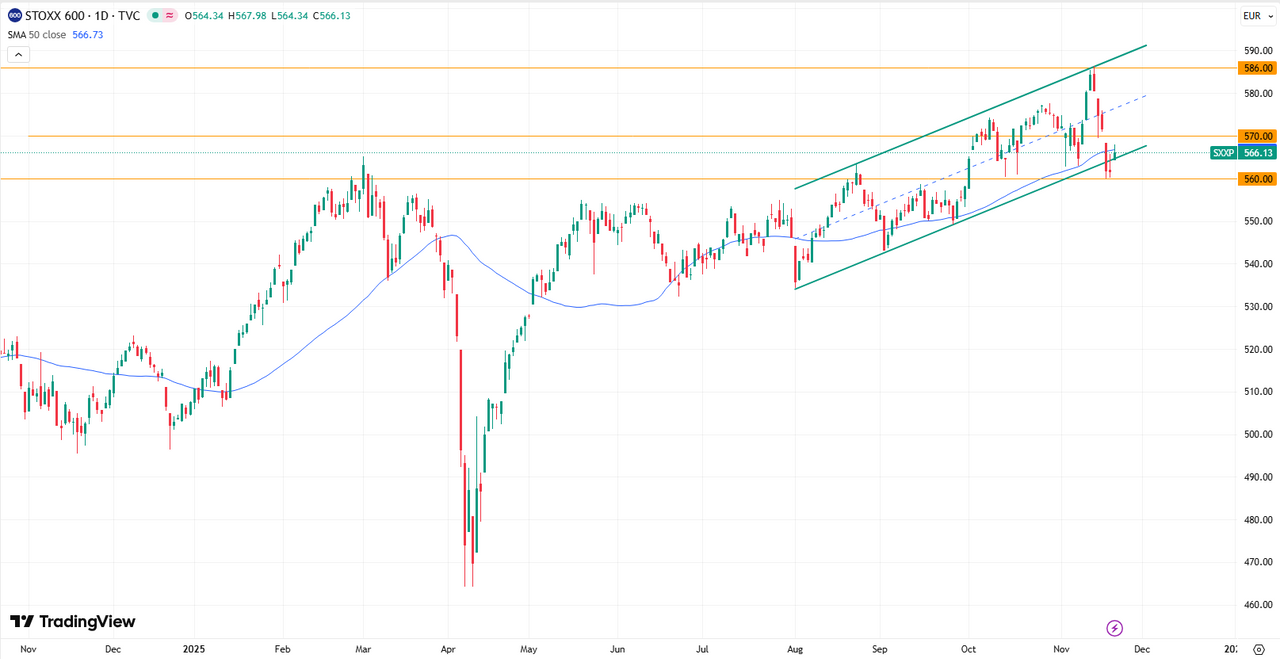Click the Dec label at right of time axis
Viewport: 1280px width, 659px height.
[x=1141, y=649]
